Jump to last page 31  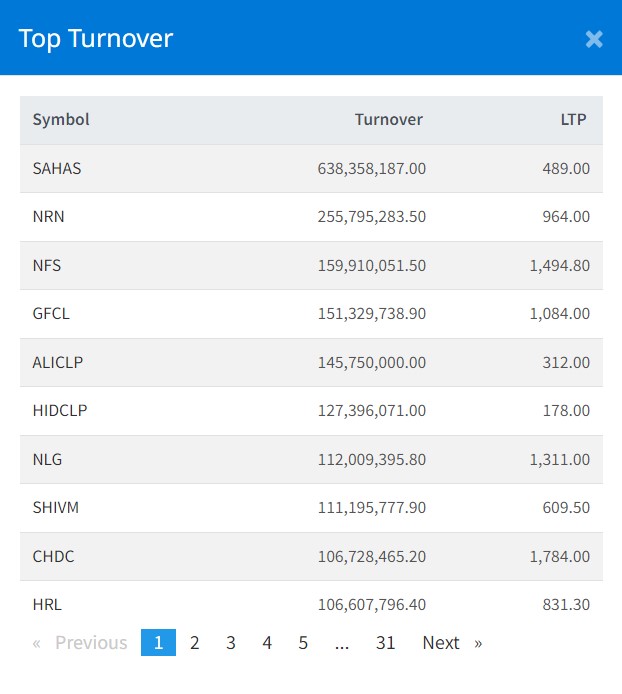click(x=386, y=643)
